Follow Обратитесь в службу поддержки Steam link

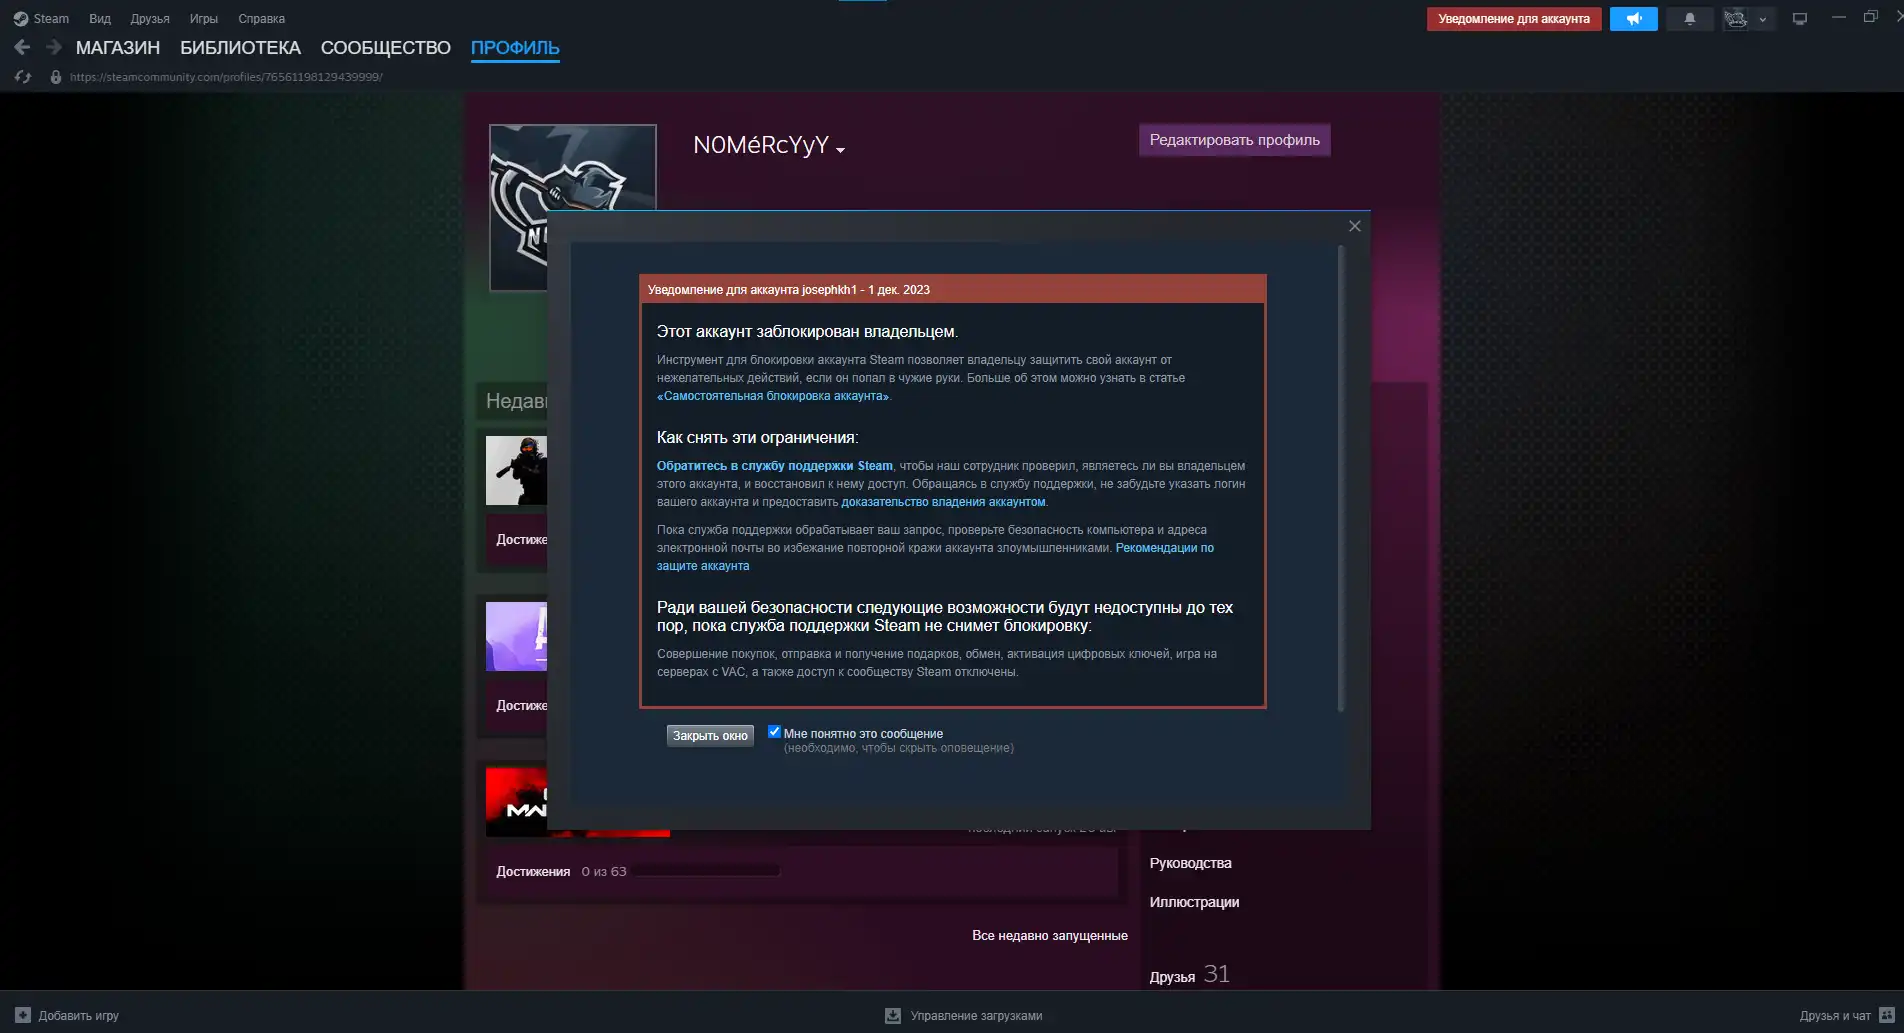tap(775, 466)
